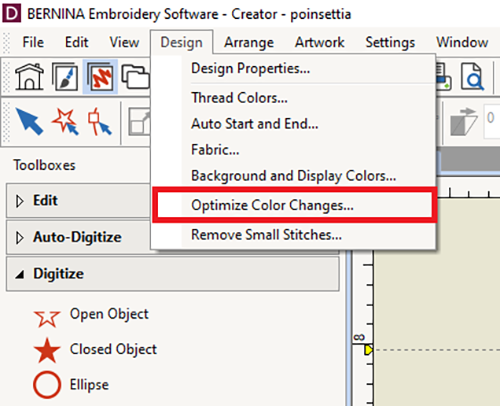The image size is (500, 406).
Task: Select the Closed Object filled star icon
Action: pos(47,350)
